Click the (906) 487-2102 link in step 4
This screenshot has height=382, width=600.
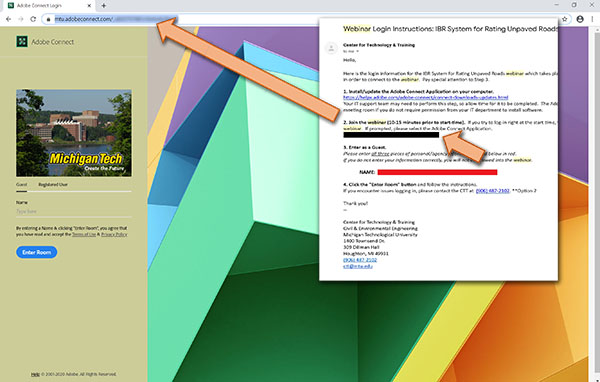pos(492,191)
